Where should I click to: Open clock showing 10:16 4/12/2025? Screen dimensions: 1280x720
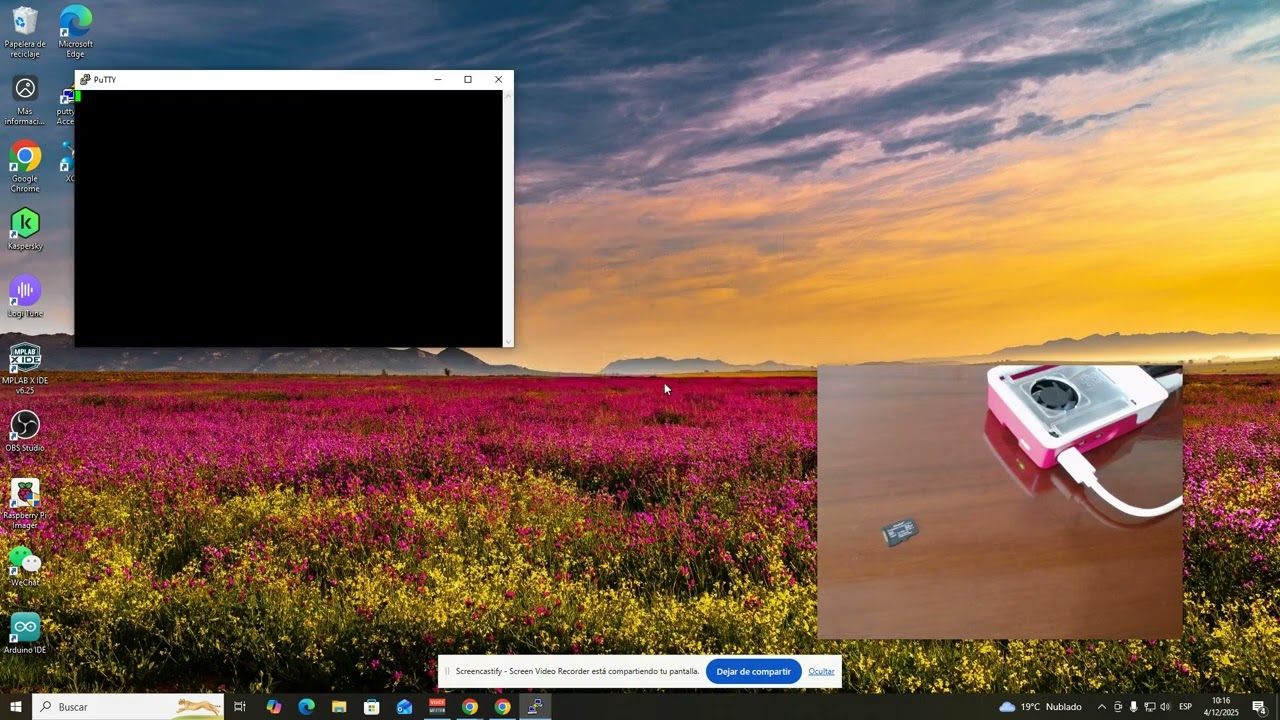(1220, 707)
